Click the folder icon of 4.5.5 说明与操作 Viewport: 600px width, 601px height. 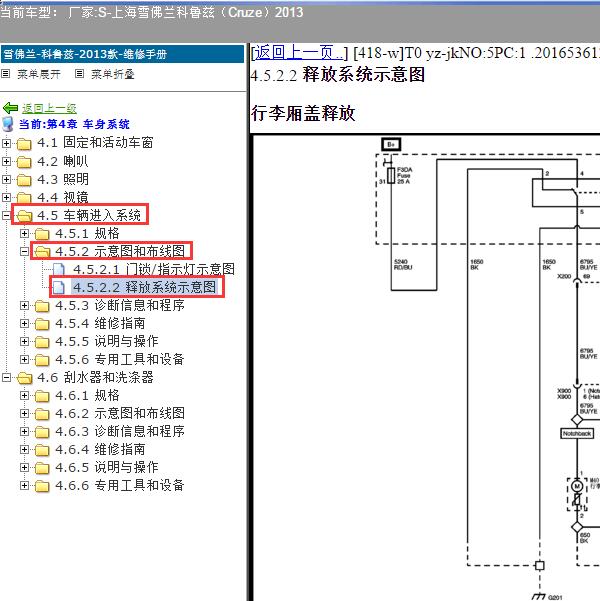point(42,342)
